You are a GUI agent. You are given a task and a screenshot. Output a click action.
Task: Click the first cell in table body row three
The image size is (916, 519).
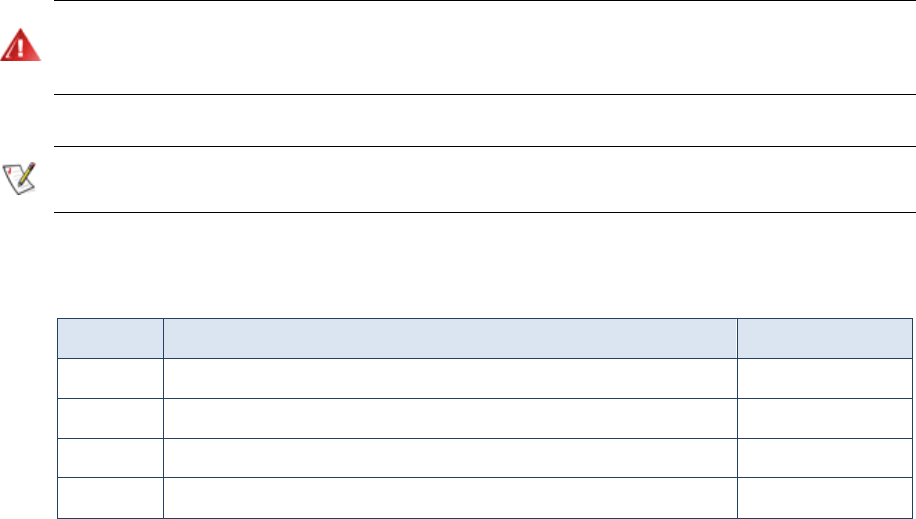[110, 458]
